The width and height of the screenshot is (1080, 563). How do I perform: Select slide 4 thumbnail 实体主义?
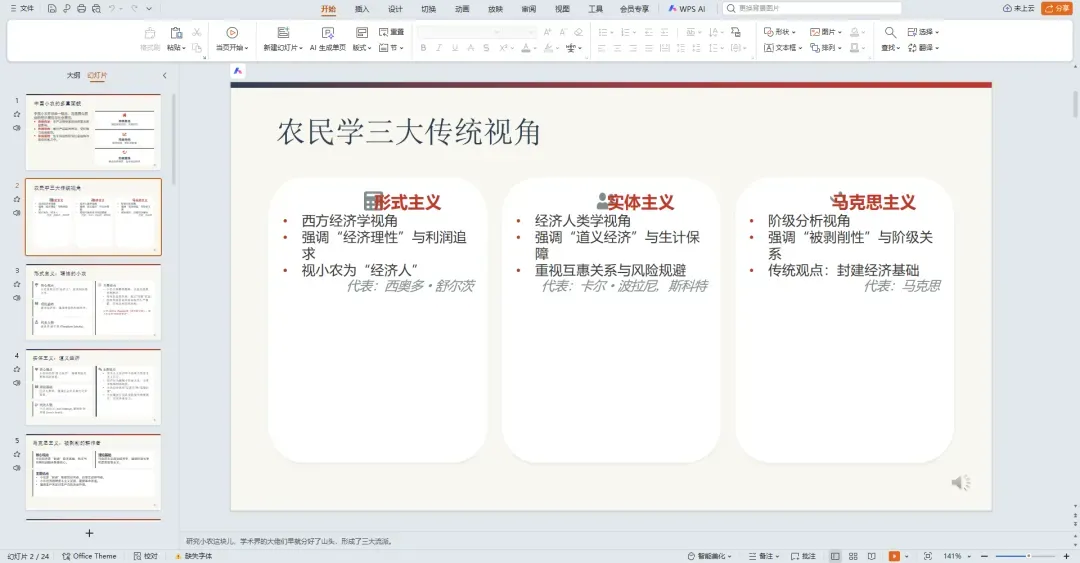[x=94, y=387]
